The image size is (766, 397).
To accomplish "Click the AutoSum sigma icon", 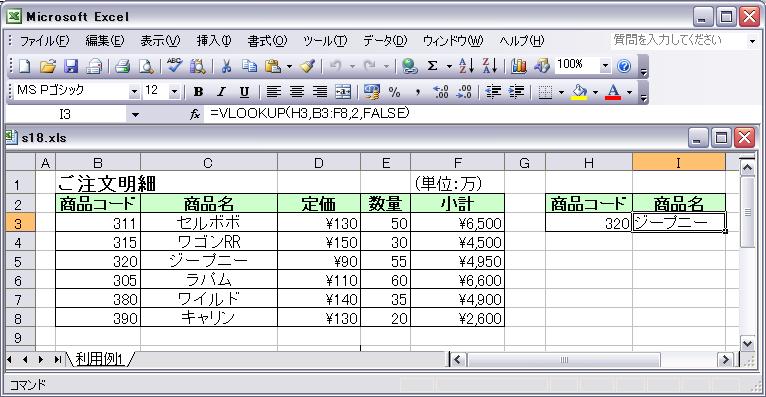I will [432, 66].
